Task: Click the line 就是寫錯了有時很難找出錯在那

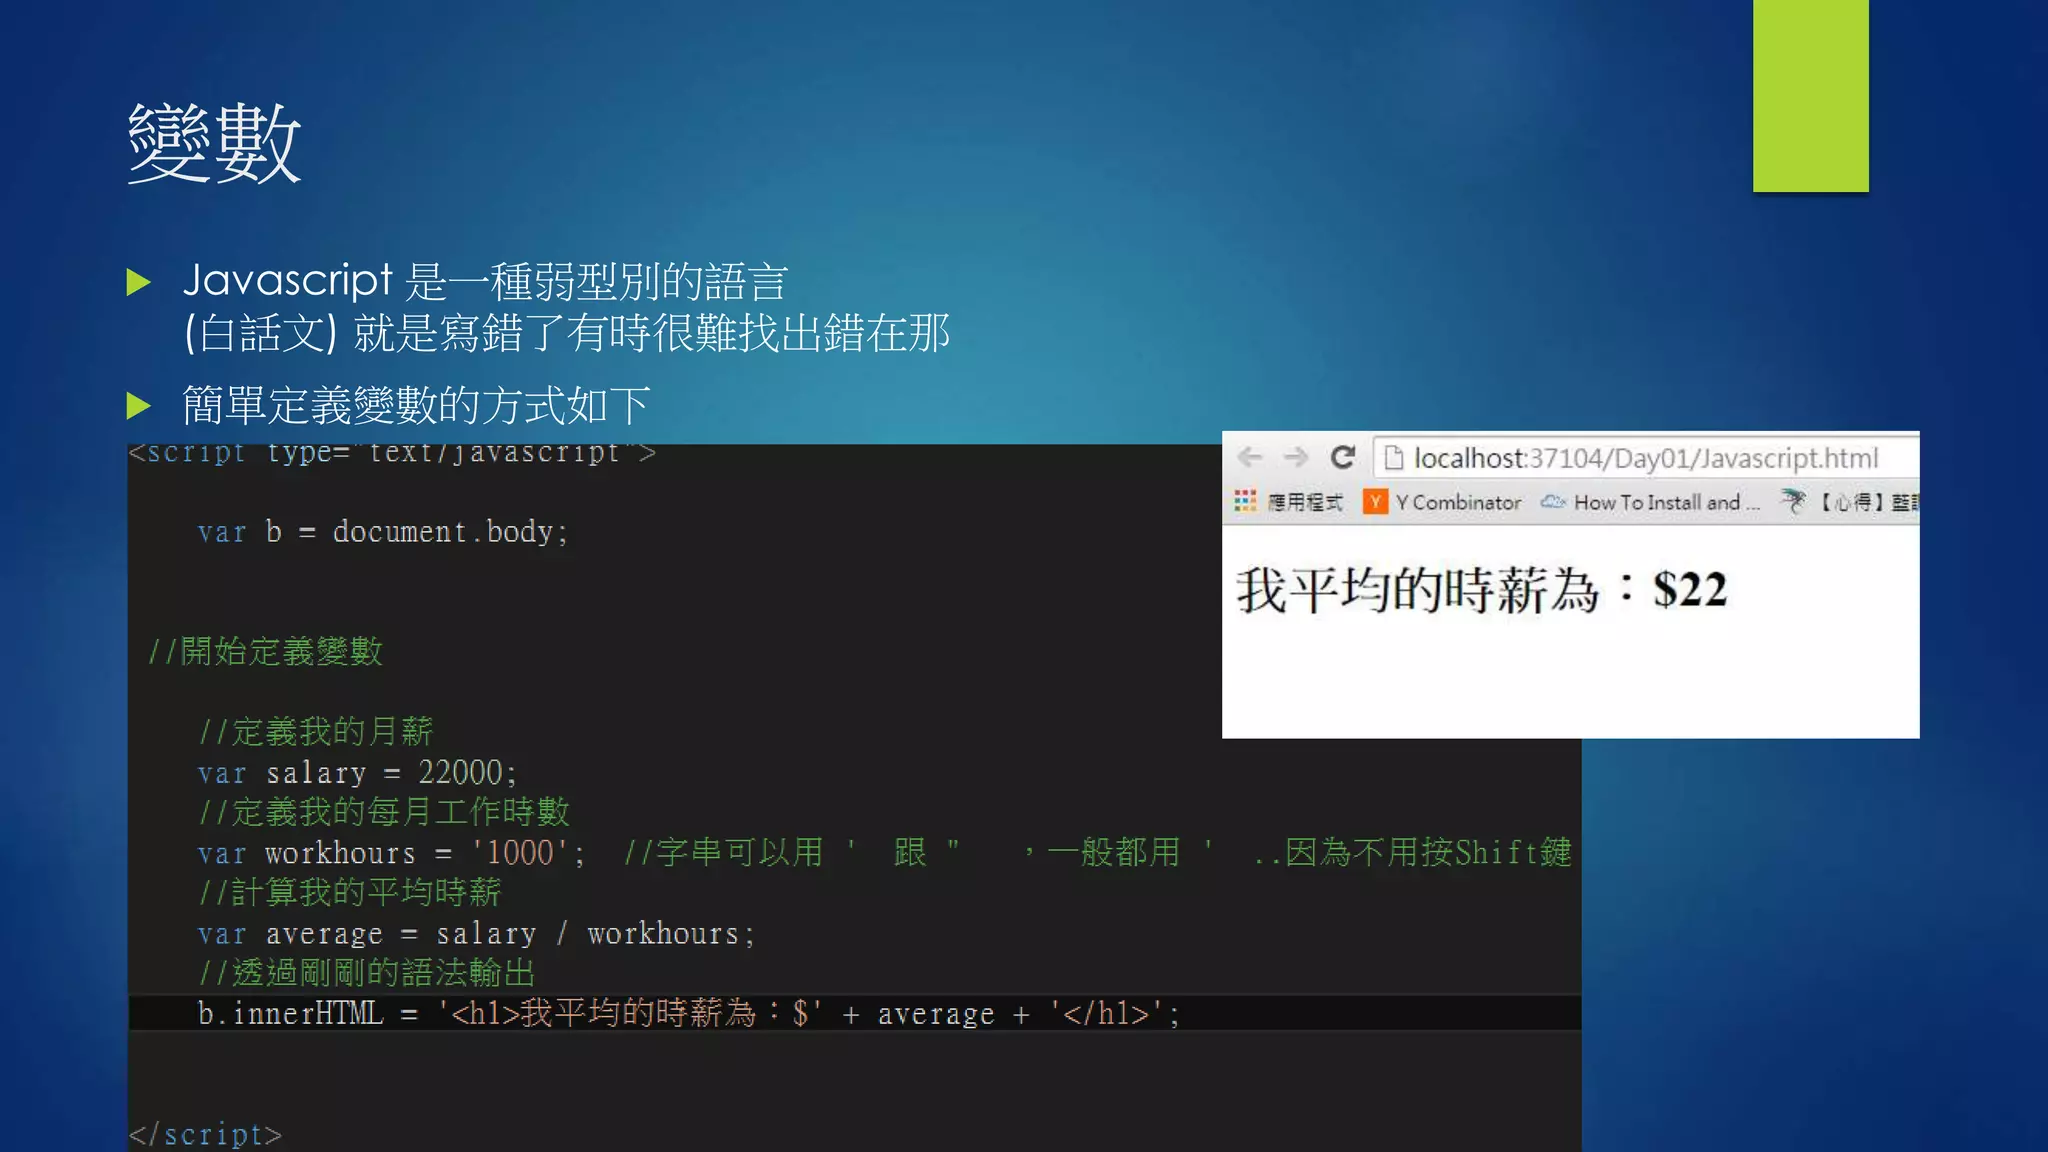Action: (x=652, y=333)
